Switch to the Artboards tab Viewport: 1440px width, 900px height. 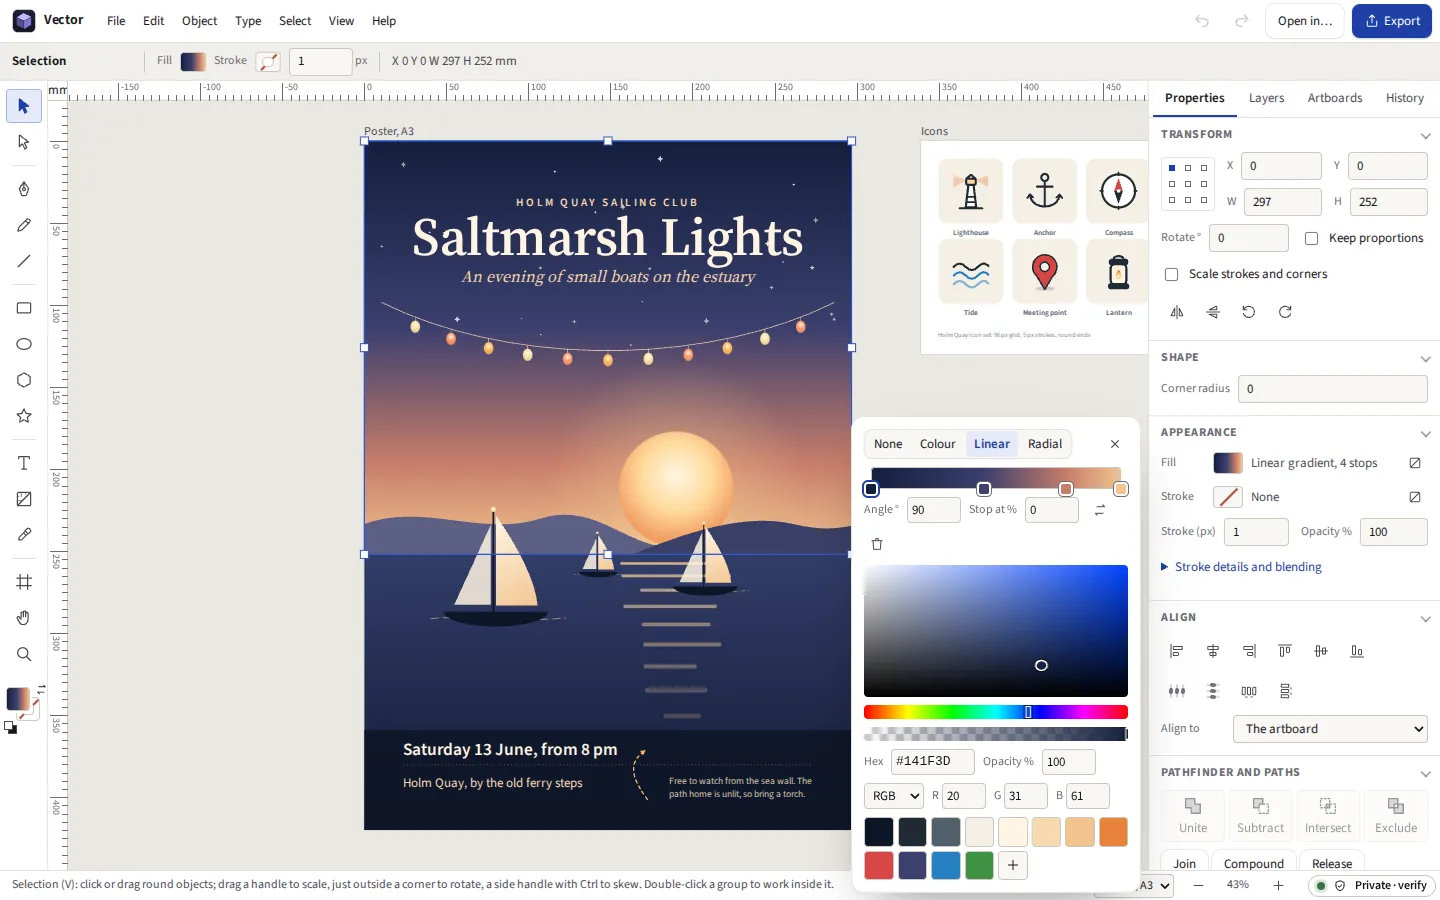tap(1335, 98)
